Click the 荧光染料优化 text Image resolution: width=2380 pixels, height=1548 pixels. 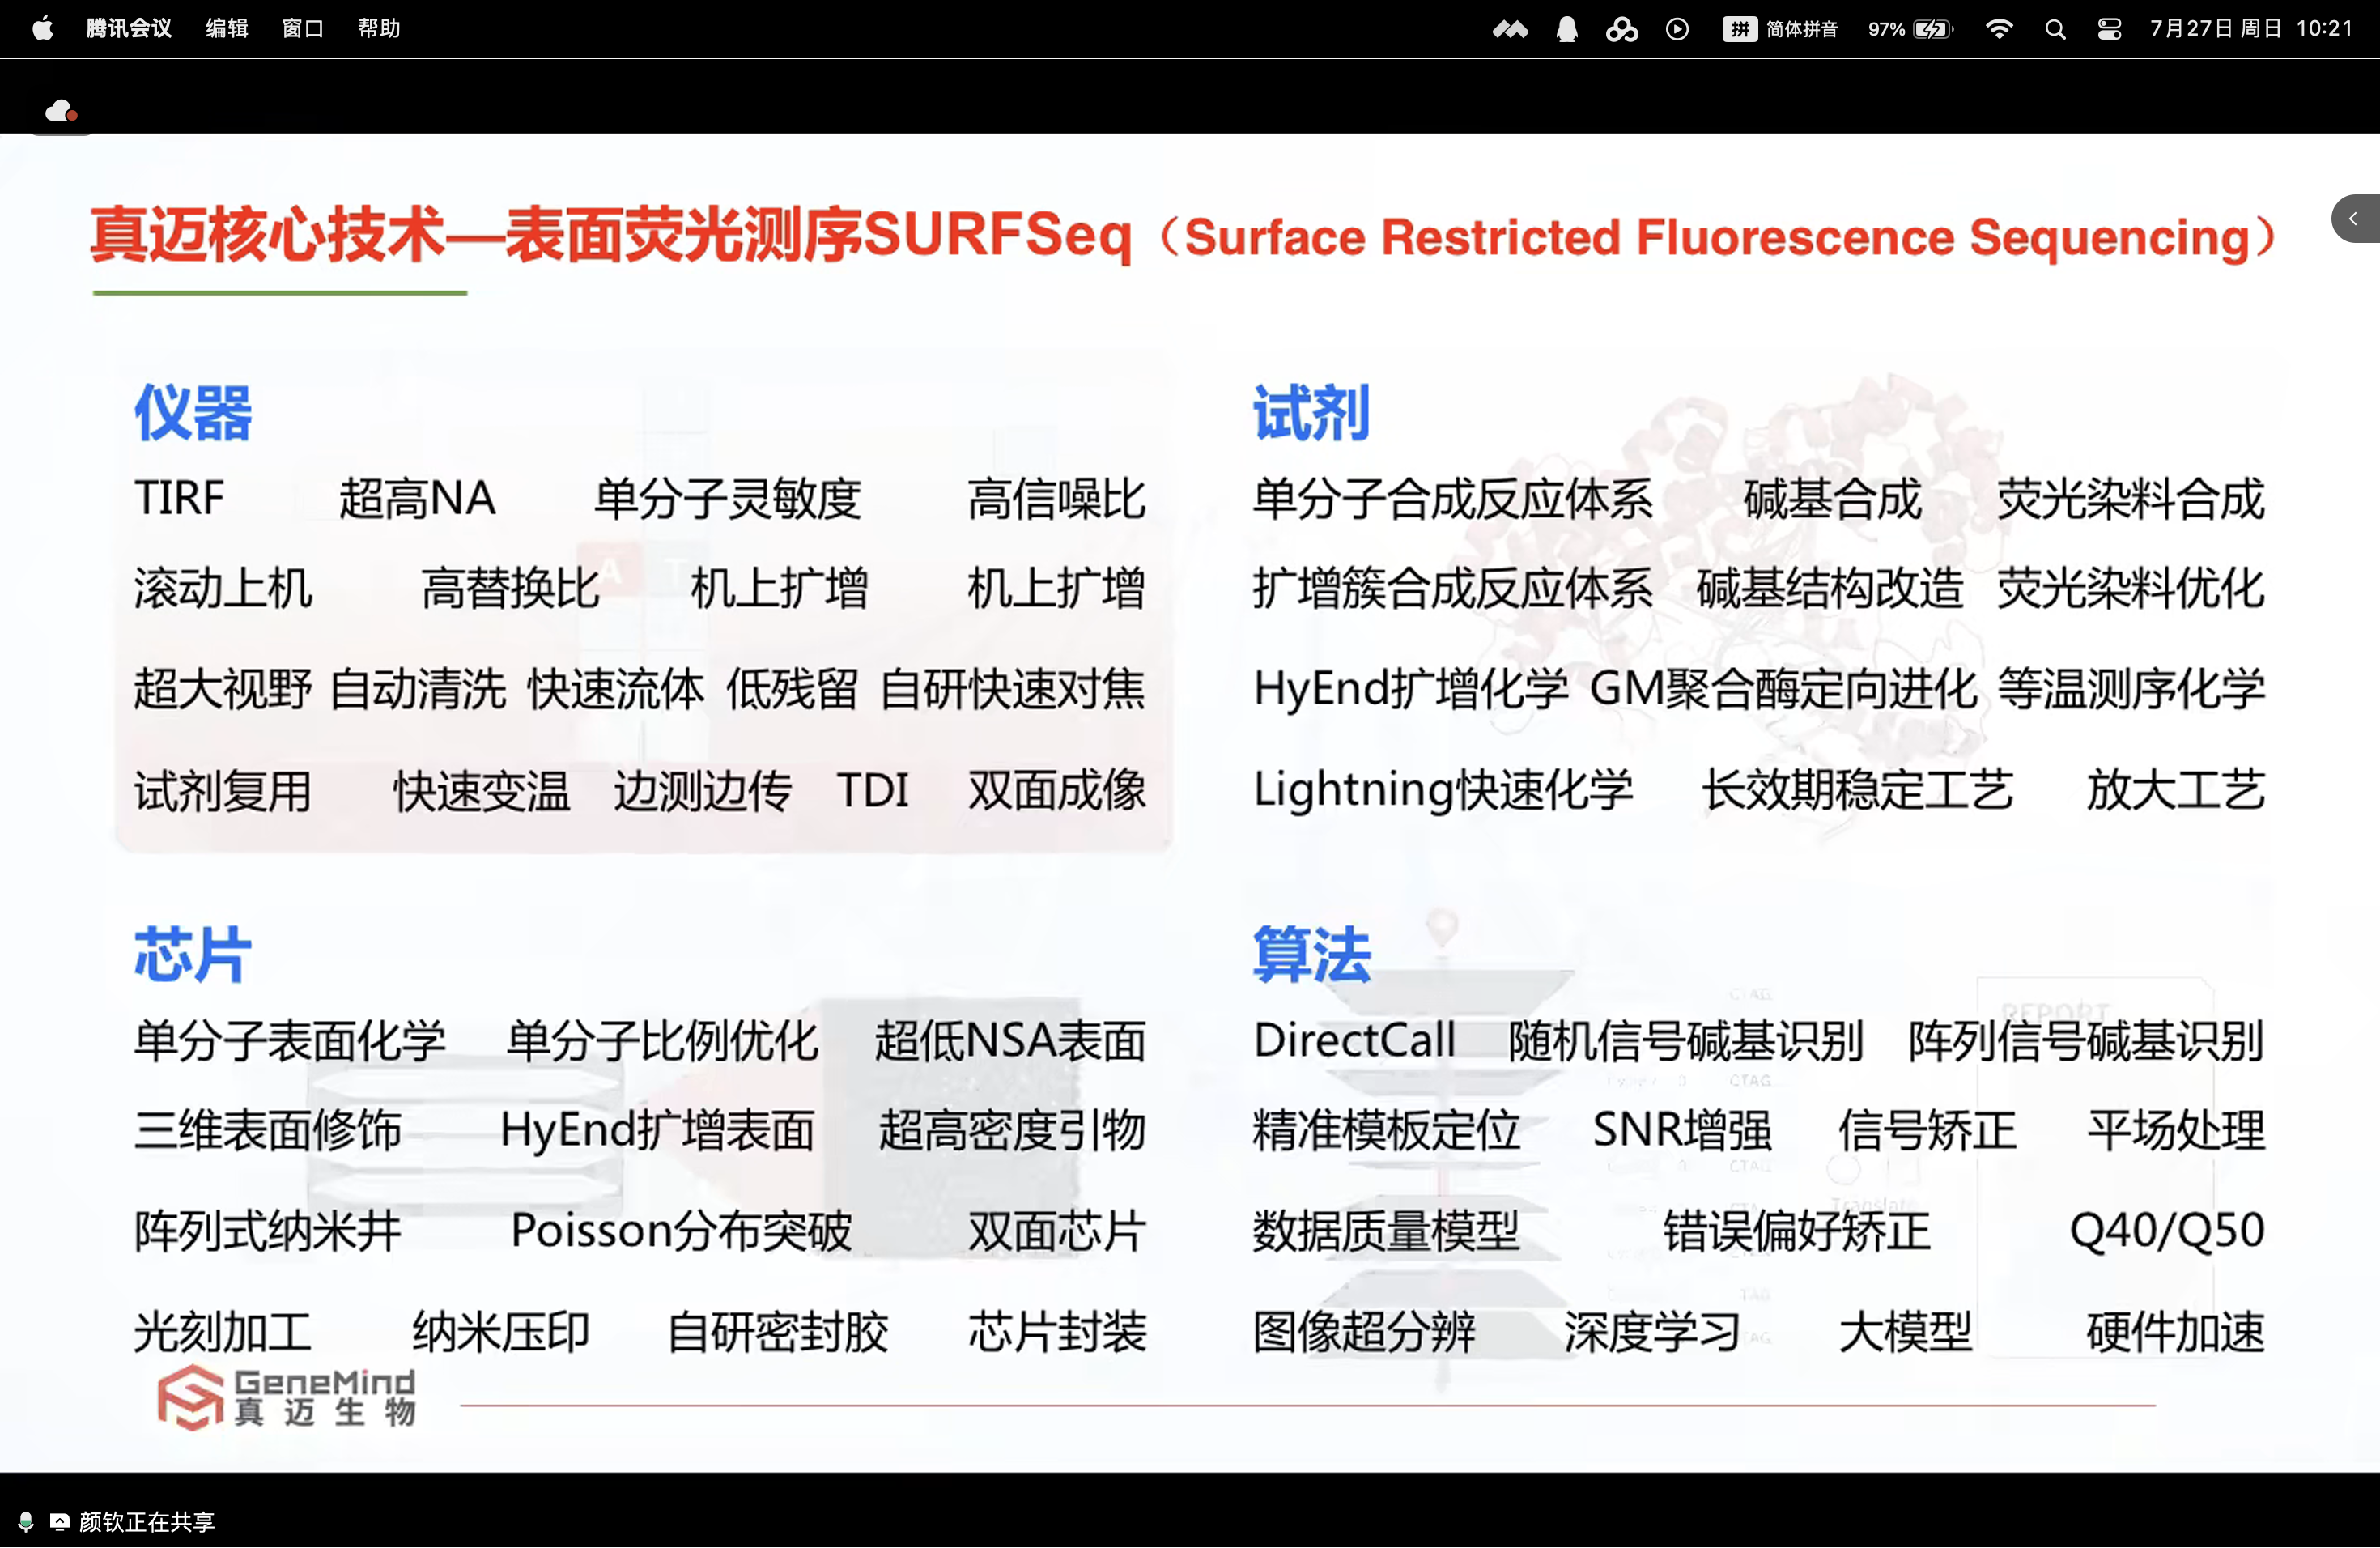2131,588
